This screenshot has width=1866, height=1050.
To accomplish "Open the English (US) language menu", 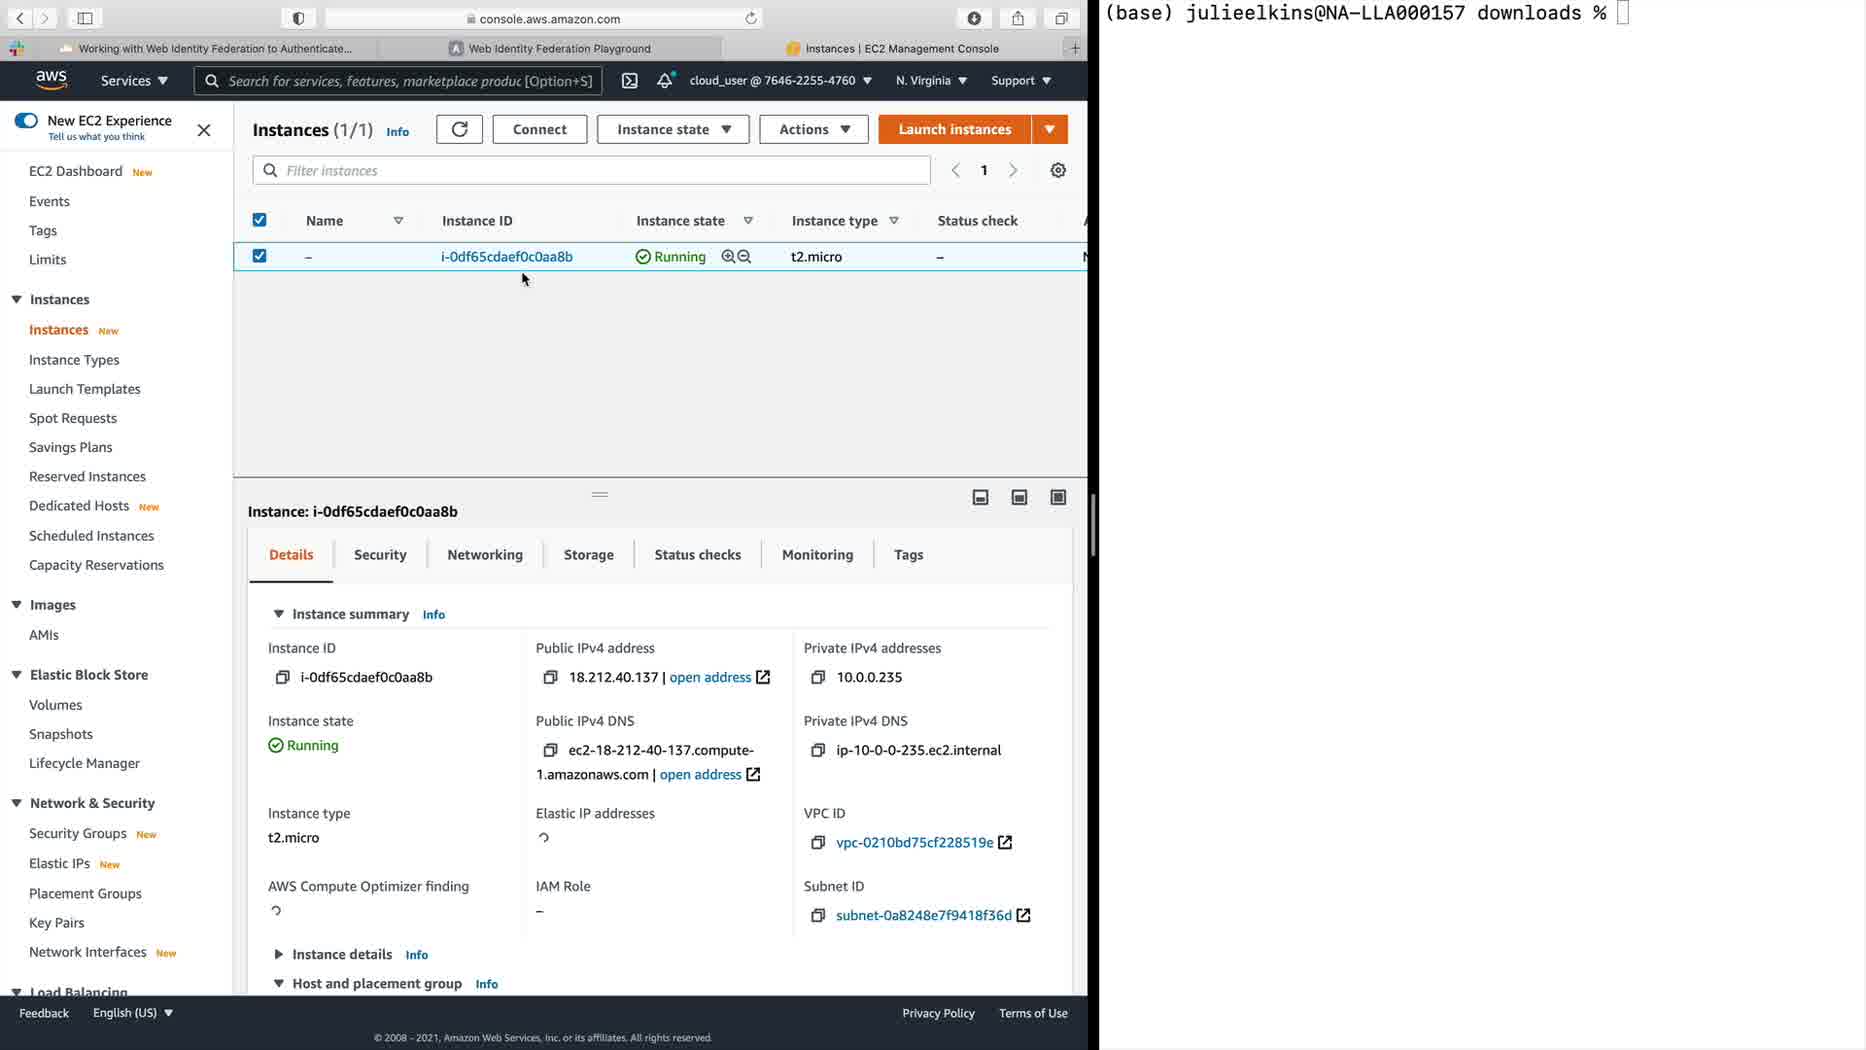I will tap(133, 1013).
